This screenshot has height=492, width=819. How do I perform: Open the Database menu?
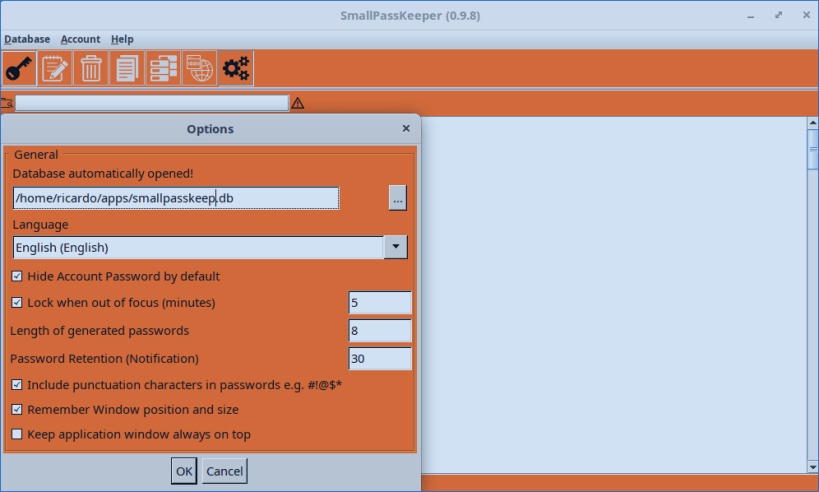coord(27,39)
